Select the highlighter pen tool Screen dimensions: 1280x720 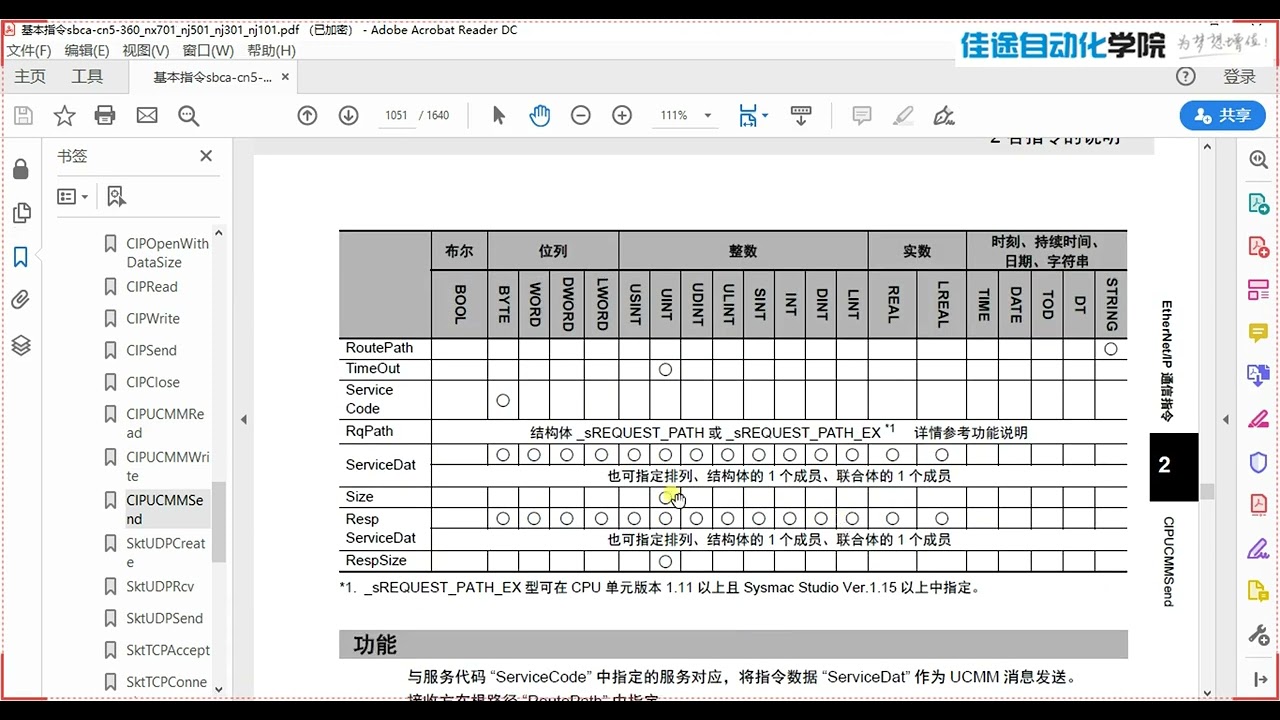click(903, 116)
